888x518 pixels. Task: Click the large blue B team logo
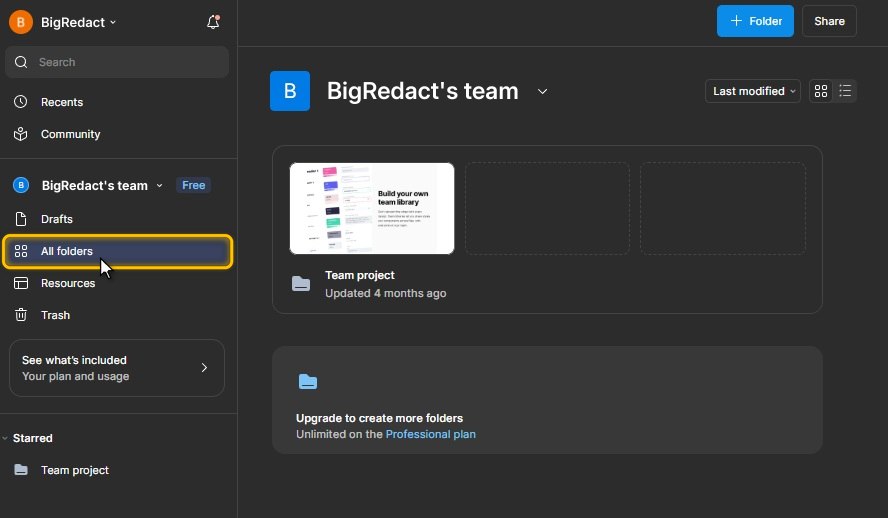point(290,91)
